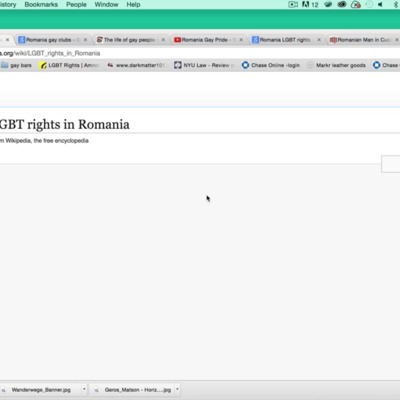
Task: Click the Time Machine menu bar icon
Action: coord(369,5)
